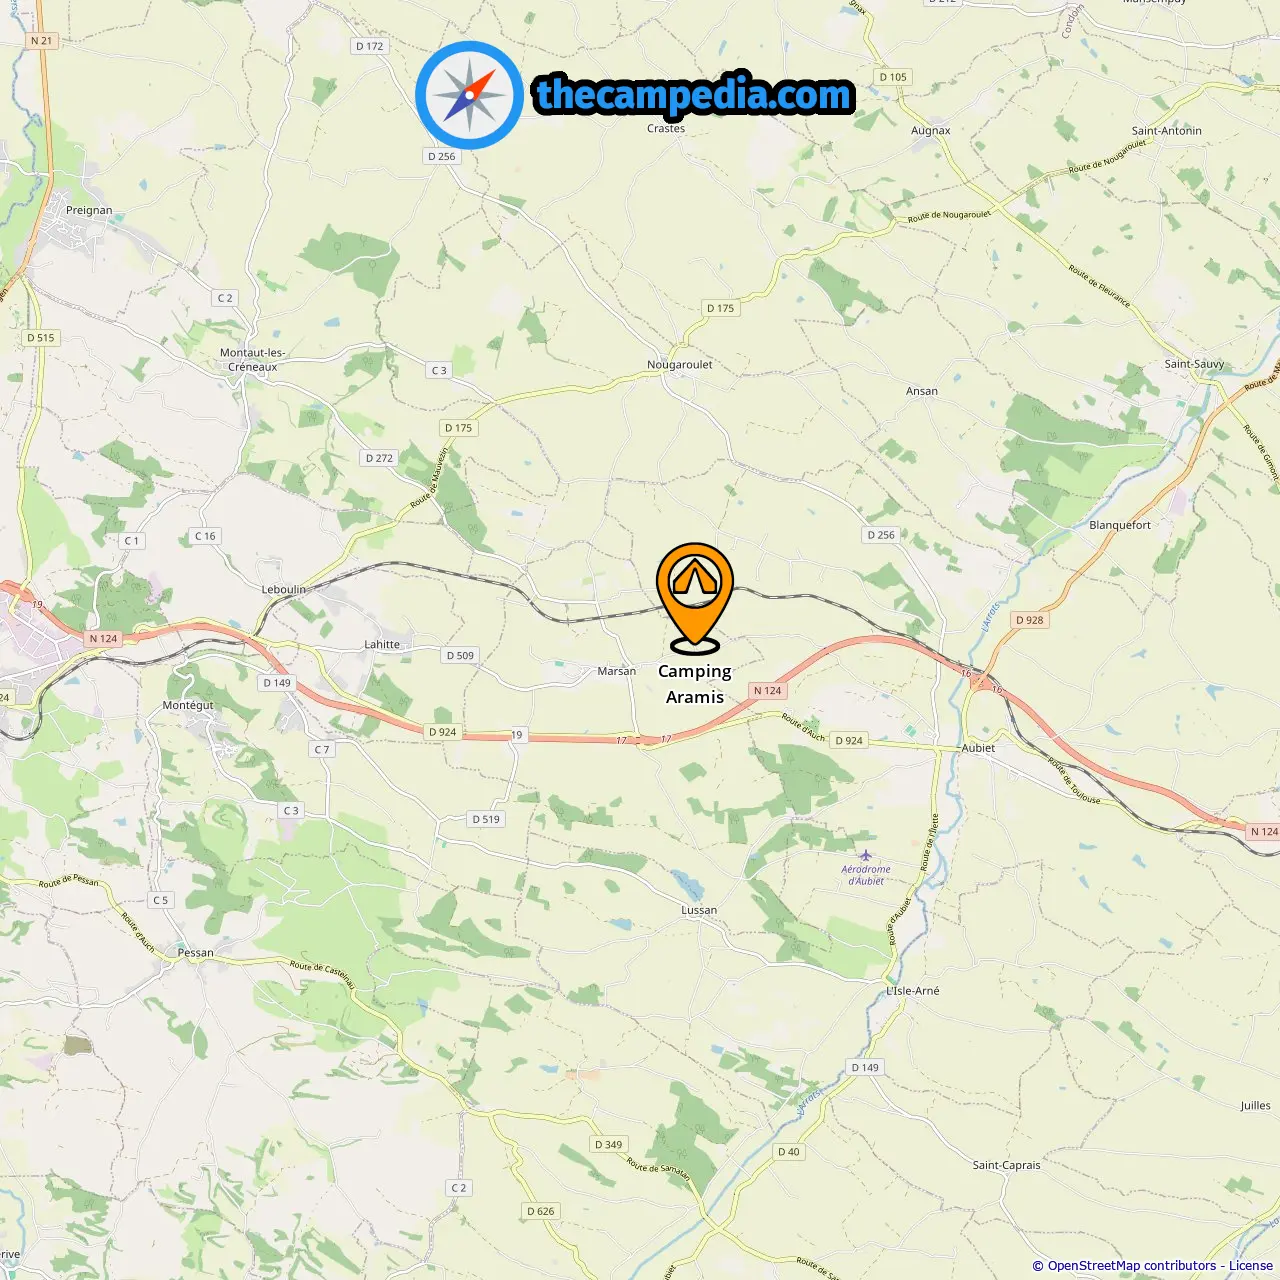This screenshot has height=1280, width=1280.
Task: Open the License link
Action: 1251,1266
